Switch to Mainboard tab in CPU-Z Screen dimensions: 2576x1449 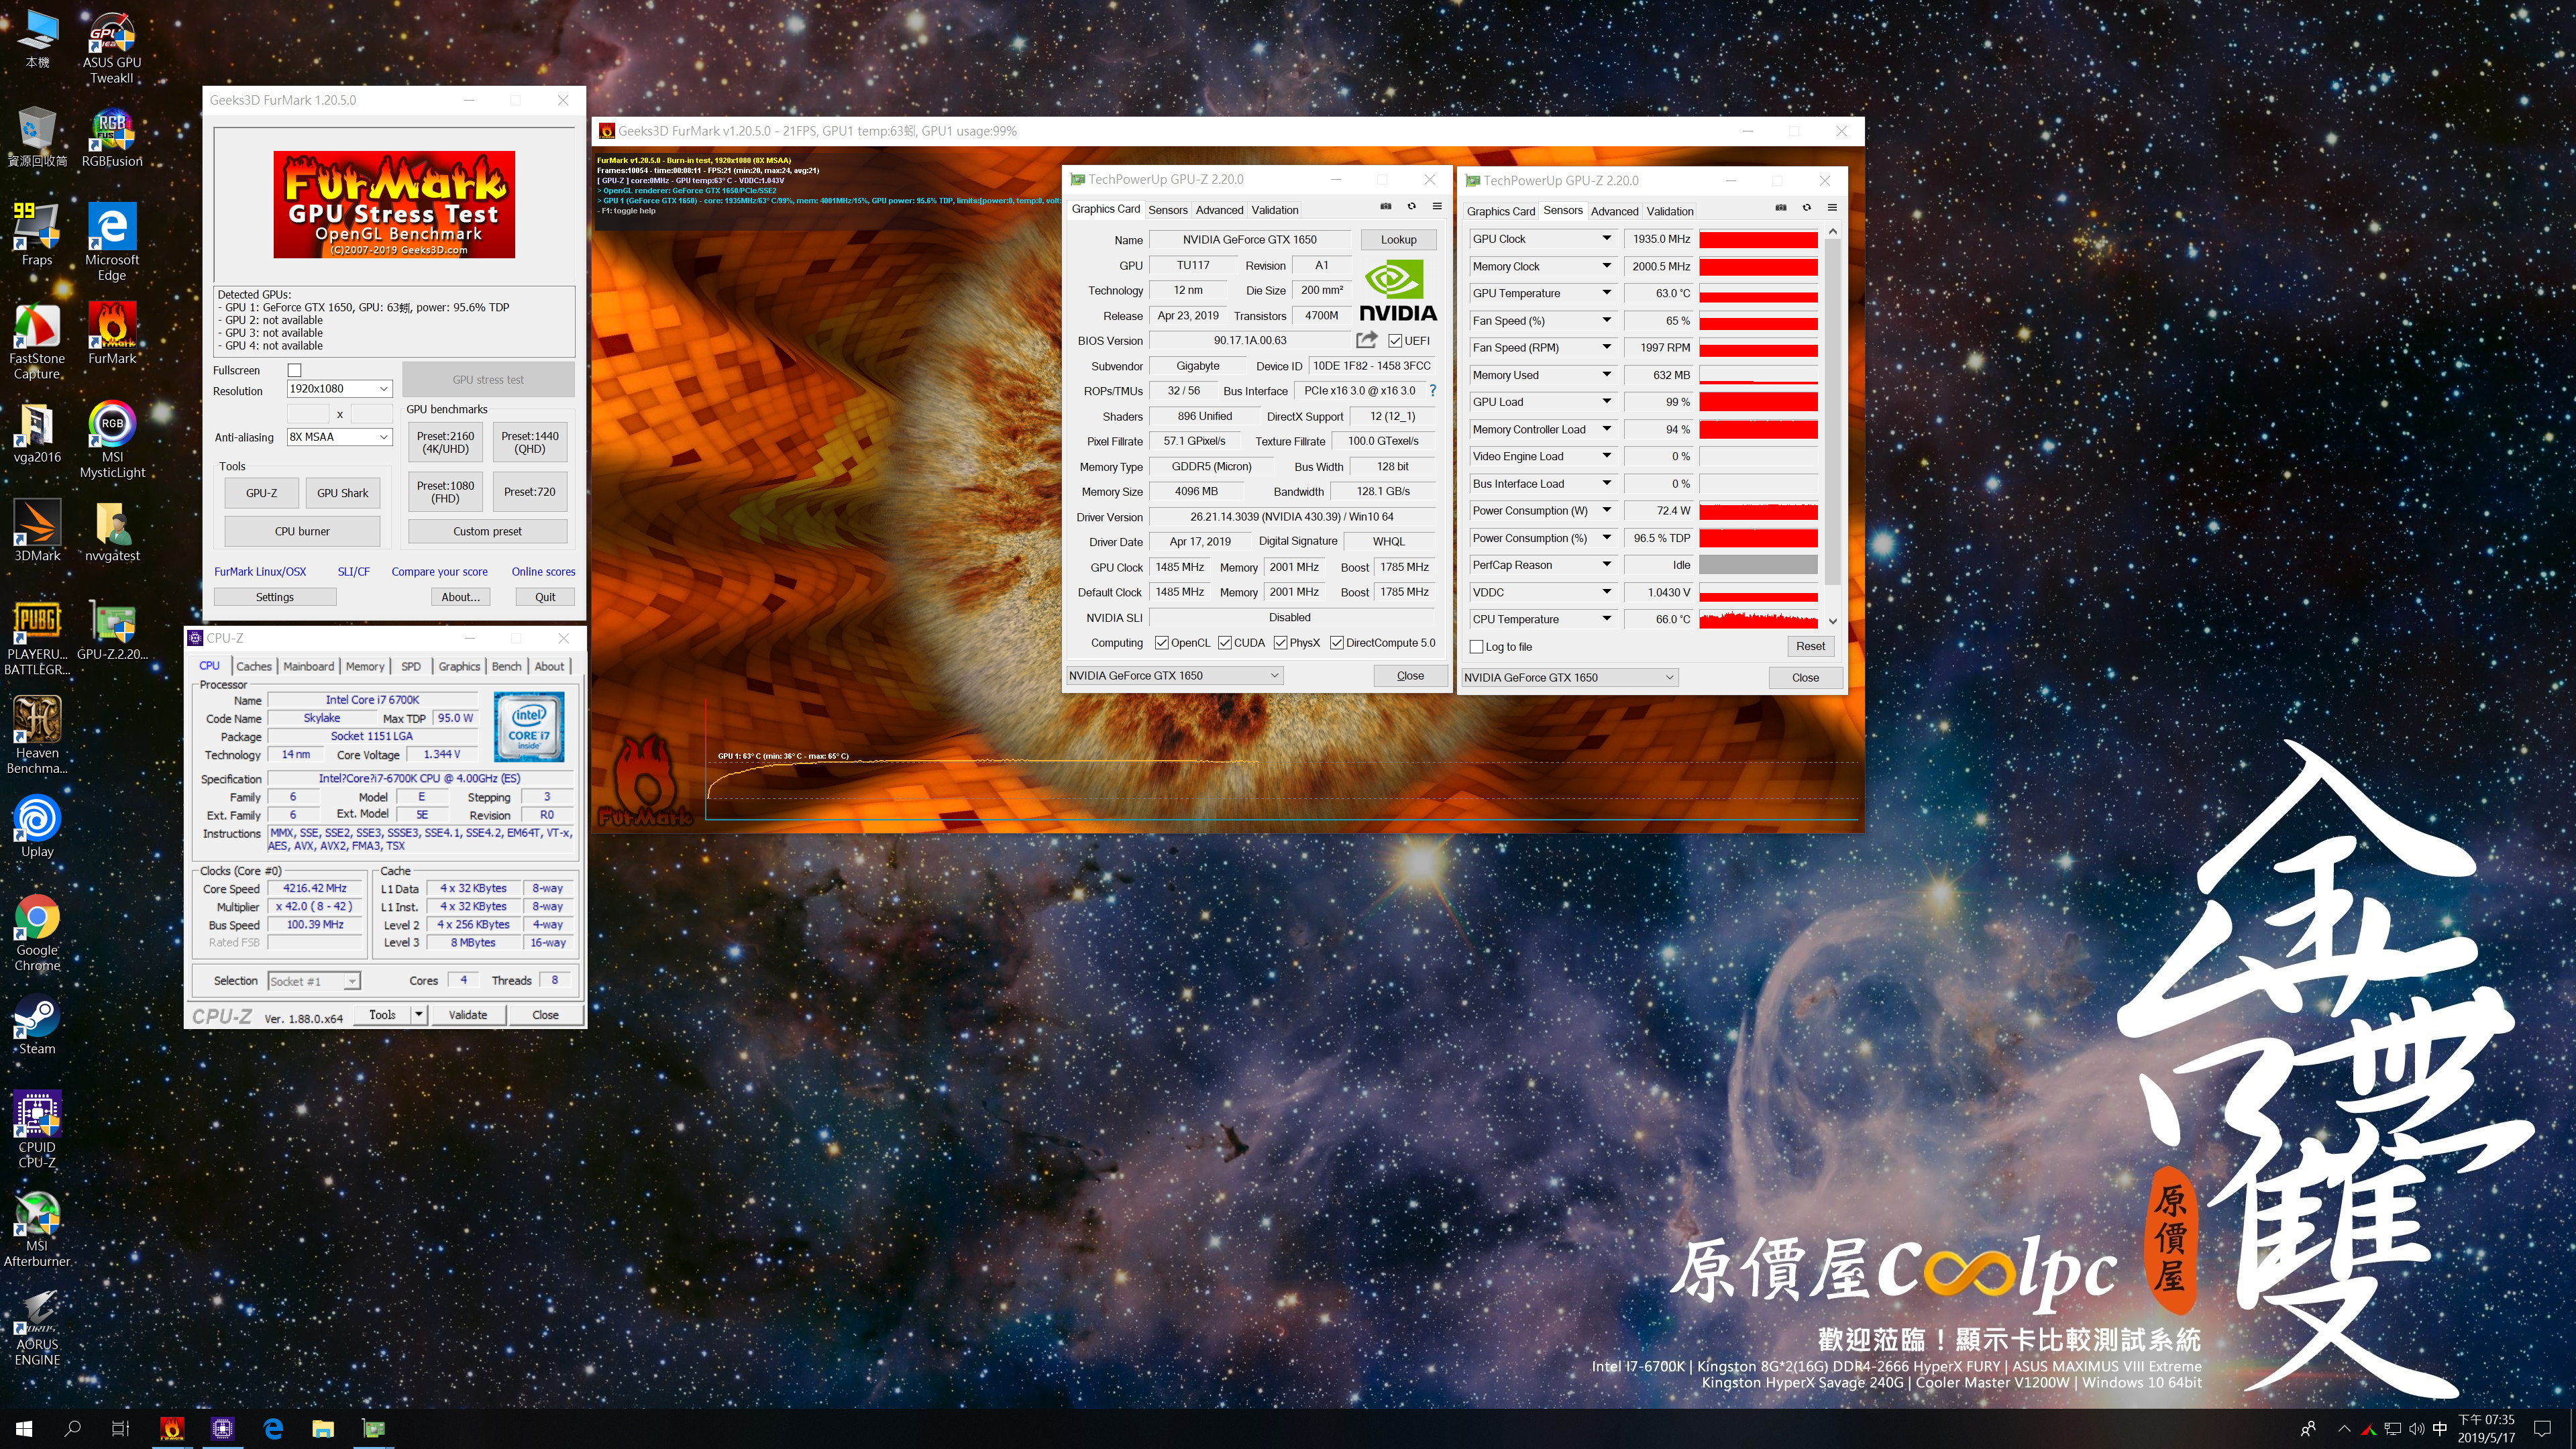308,666
